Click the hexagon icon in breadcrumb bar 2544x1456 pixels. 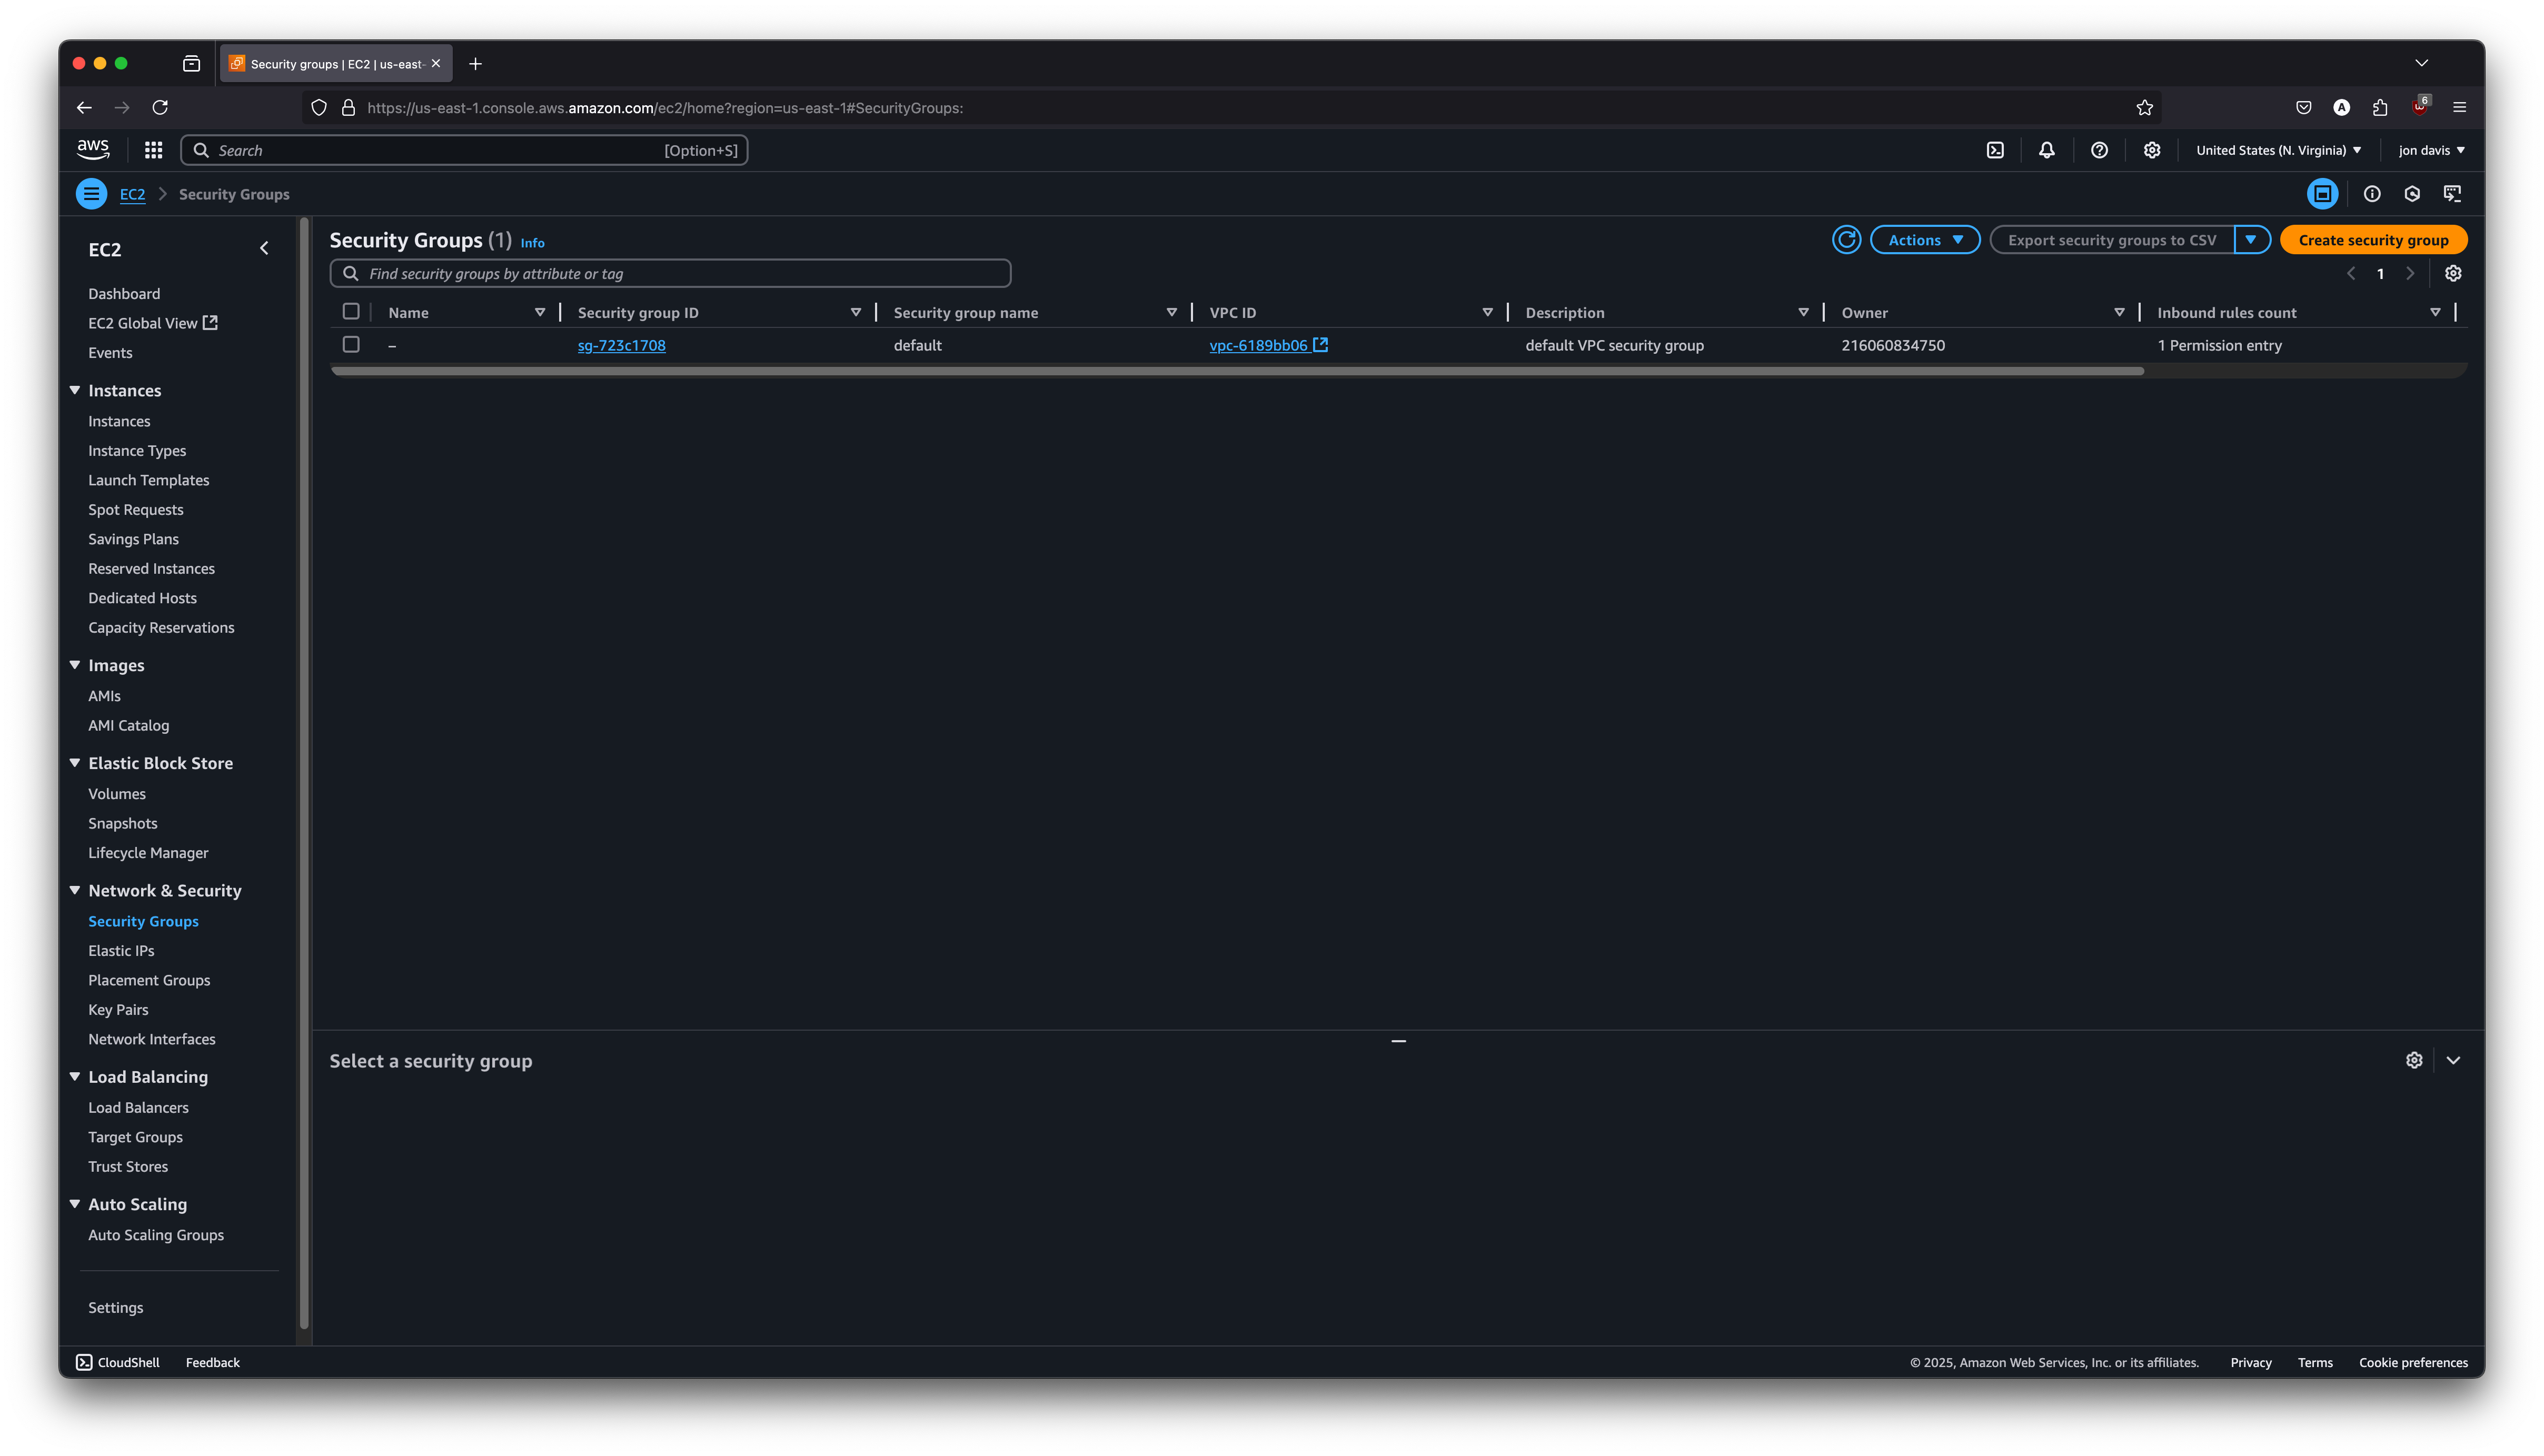2412,194
